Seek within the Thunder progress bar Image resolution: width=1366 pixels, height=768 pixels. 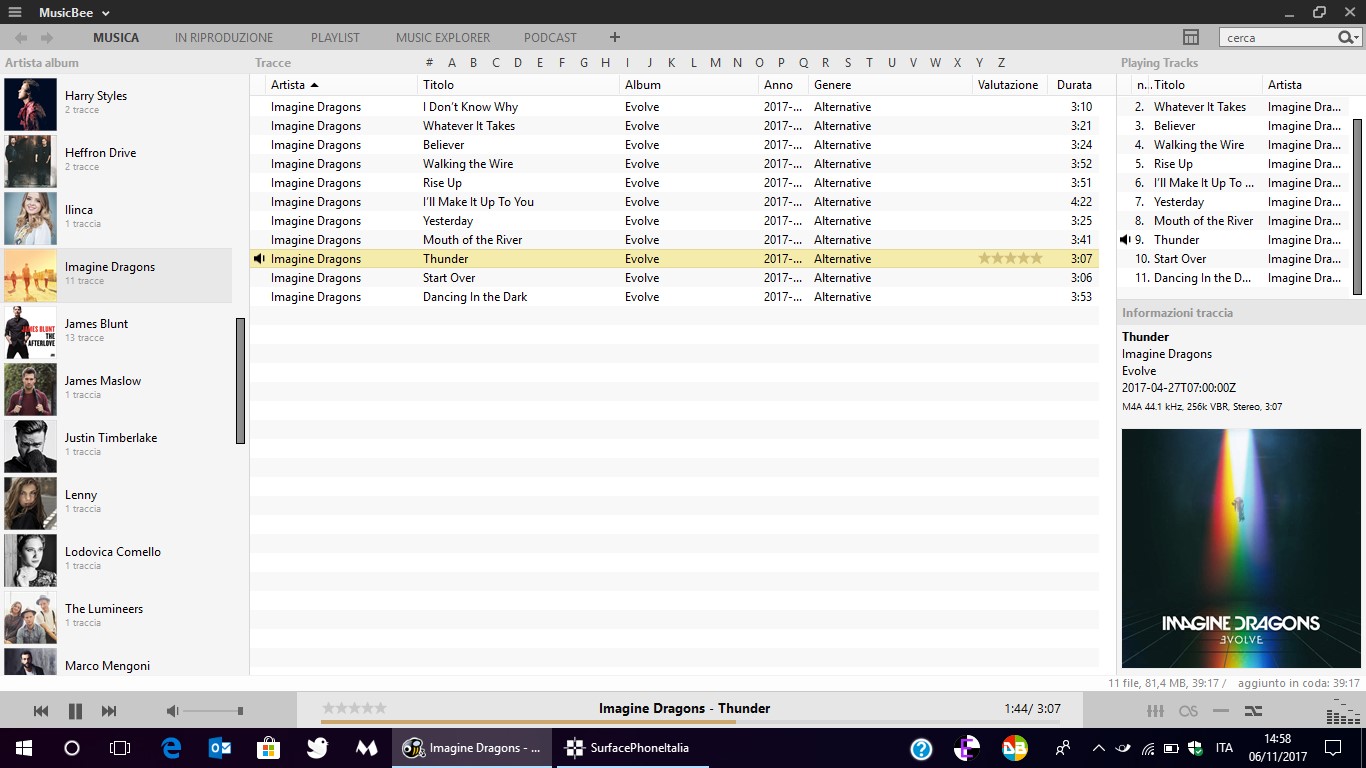point(690,722)
